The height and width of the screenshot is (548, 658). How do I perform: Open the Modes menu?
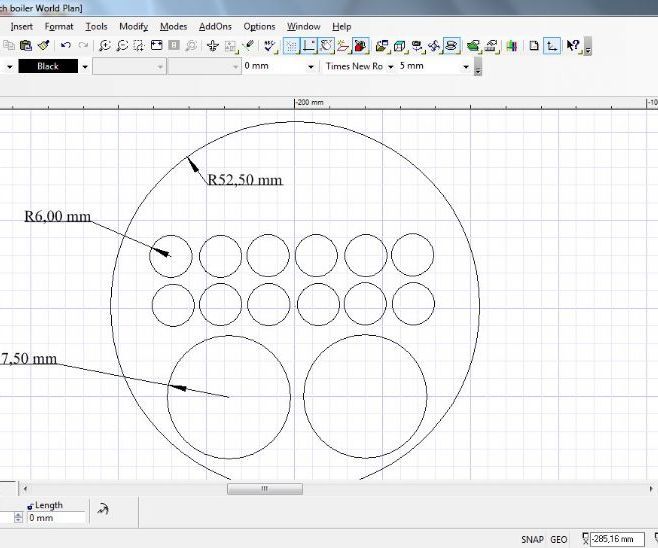173,26
